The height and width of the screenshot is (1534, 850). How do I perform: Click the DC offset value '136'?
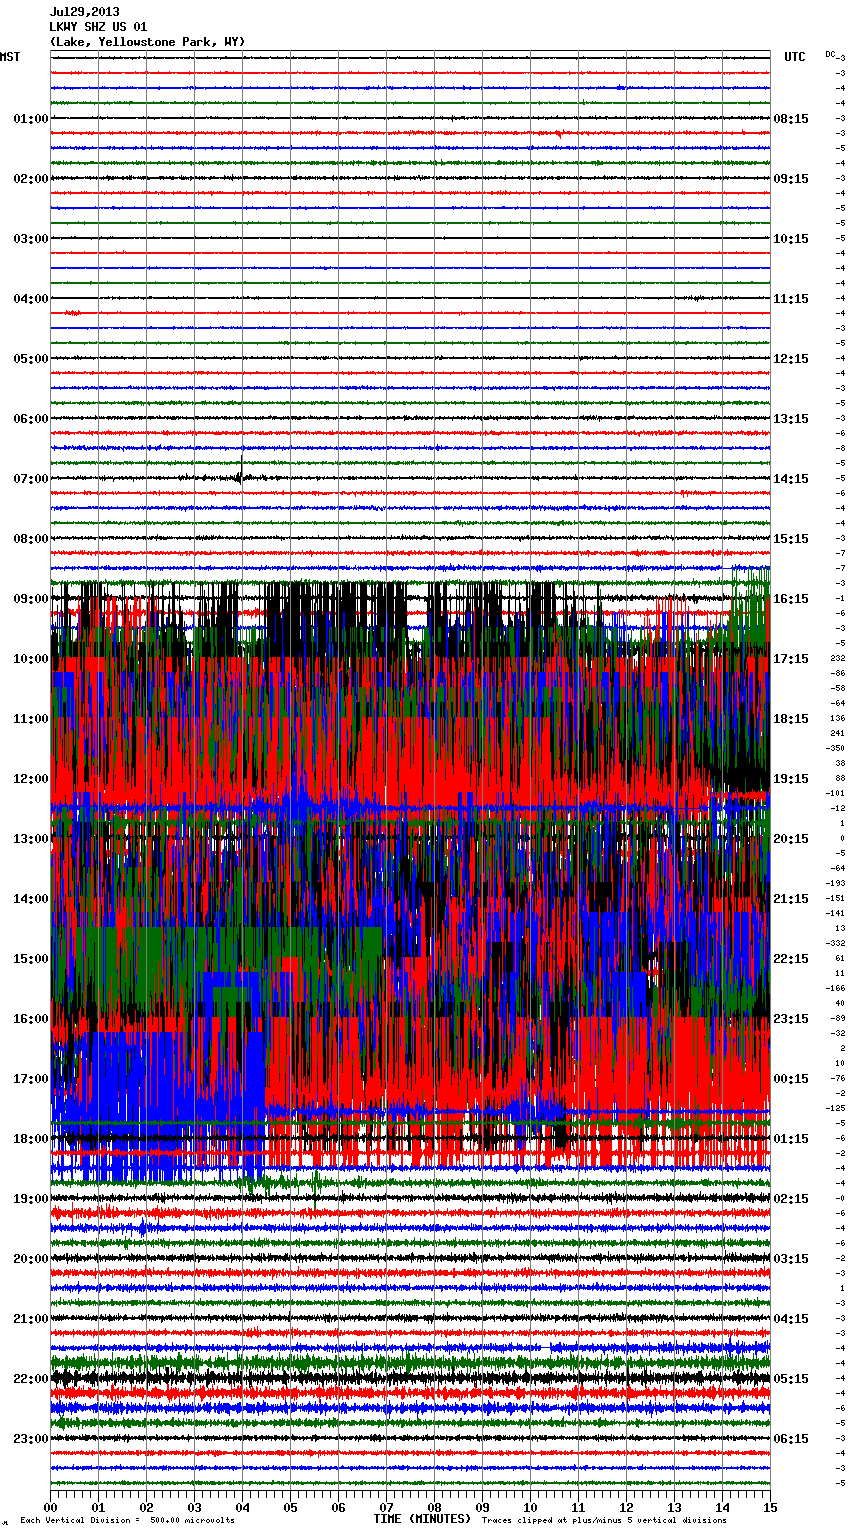(x=837, y=719)
